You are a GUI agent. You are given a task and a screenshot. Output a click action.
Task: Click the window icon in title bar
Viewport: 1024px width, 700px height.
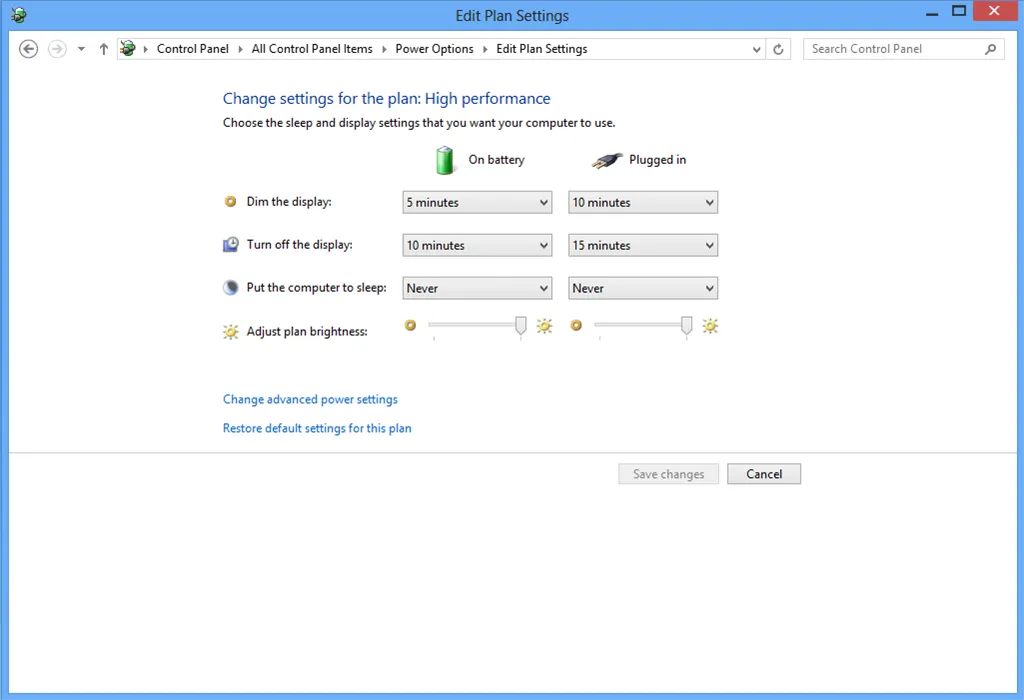(x=18, y=15)
